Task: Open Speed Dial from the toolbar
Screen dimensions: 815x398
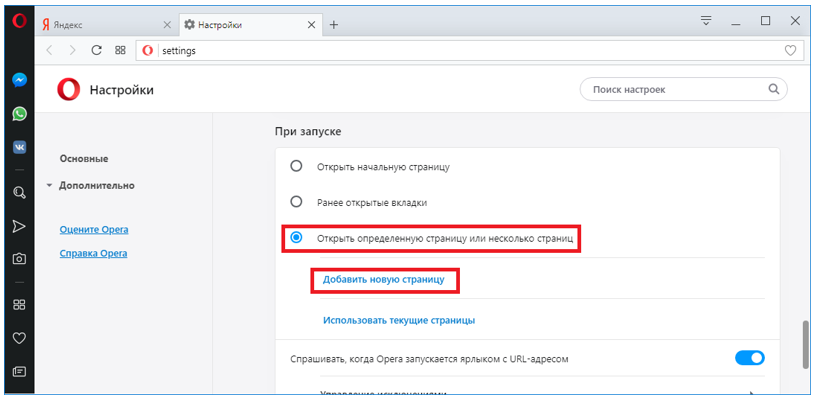Action: tap(120, 50)
